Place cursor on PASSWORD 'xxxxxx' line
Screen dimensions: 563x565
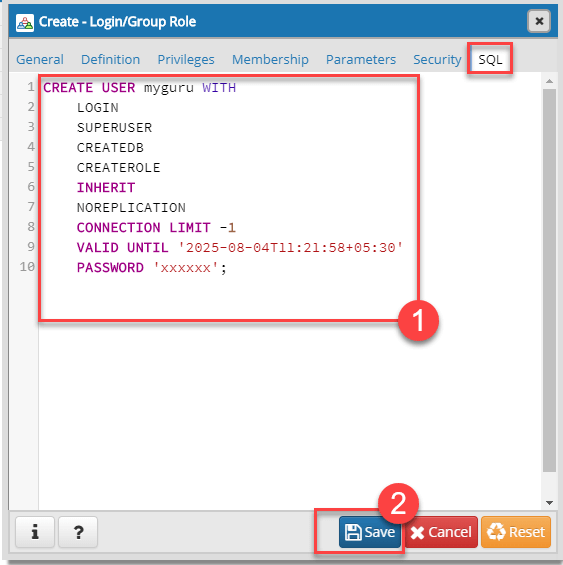tap(152, 268)
